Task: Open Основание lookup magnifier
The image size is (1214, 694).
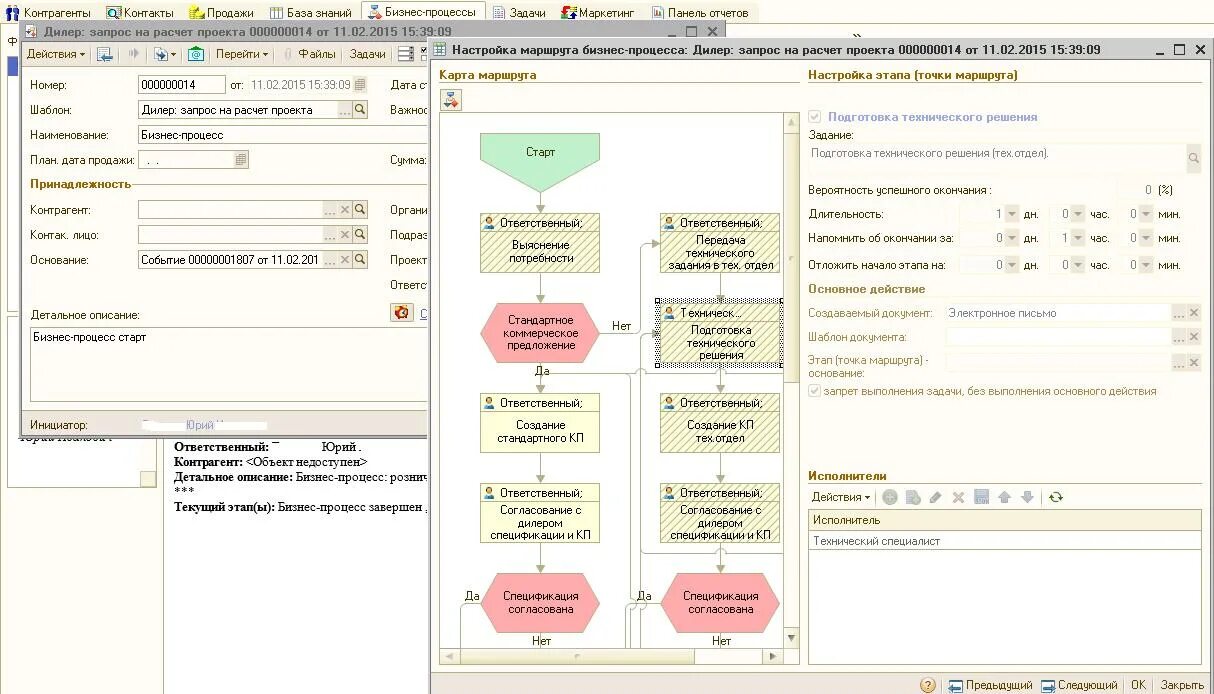Action: pos(360,260)
